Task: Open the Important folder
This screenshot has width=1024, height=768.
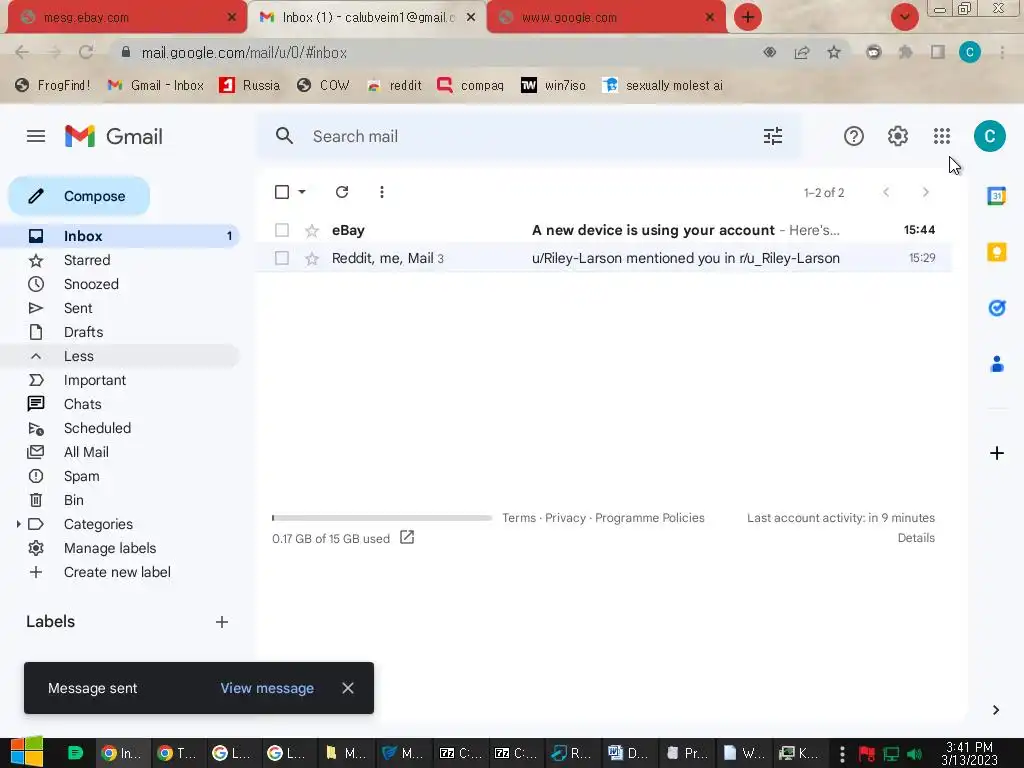Action: point(120,380)
